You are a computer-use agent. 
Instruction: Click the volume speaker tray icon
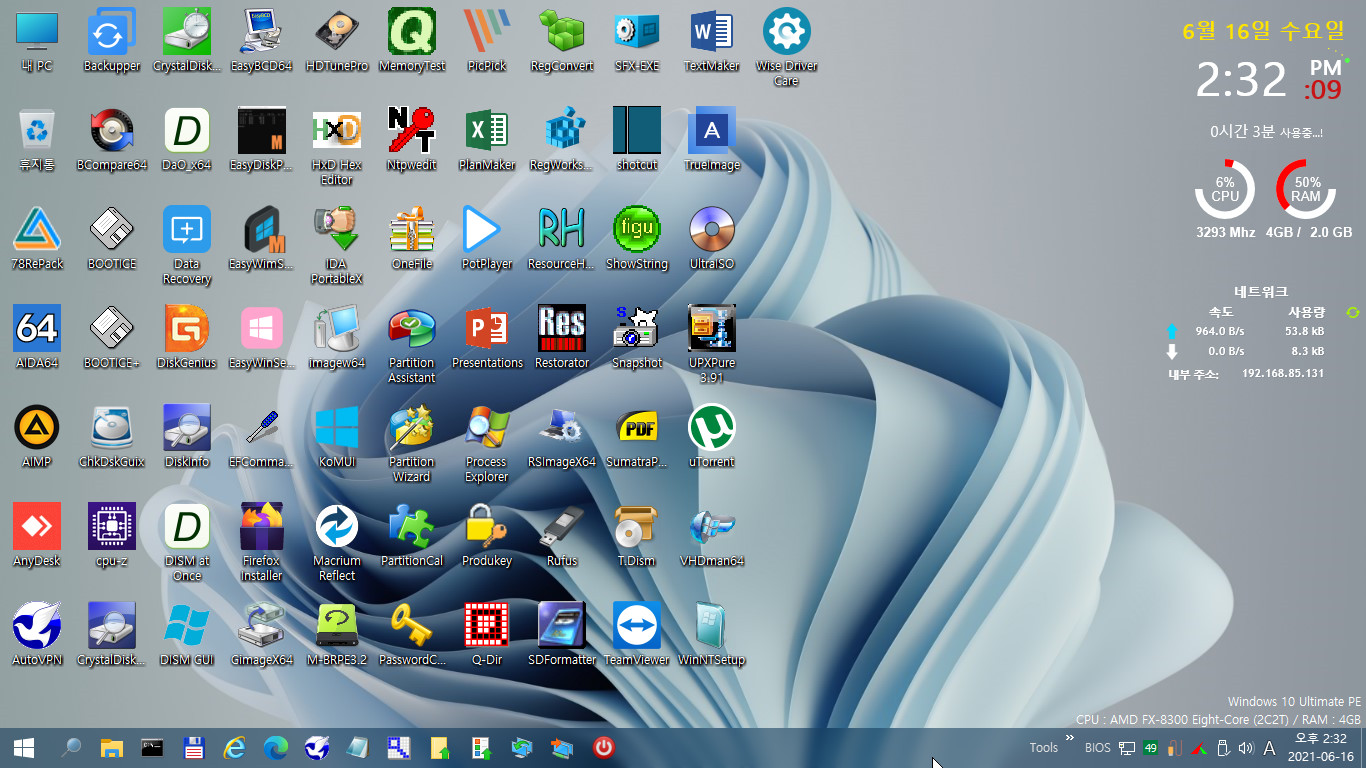[1246, 747]
